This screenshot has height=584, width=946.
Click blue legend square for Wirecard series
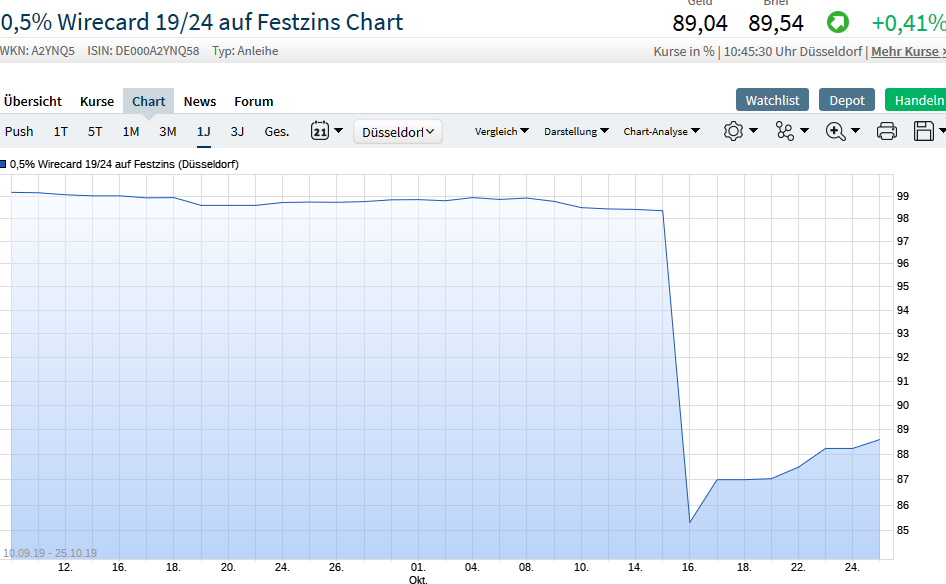(x=3, y=164)
